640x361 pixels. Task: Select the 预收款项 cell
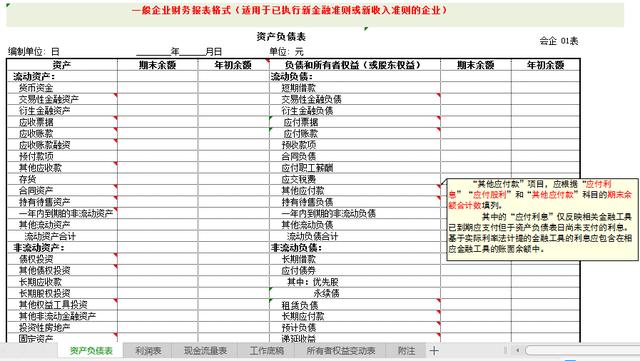click(x=355, y=145)
